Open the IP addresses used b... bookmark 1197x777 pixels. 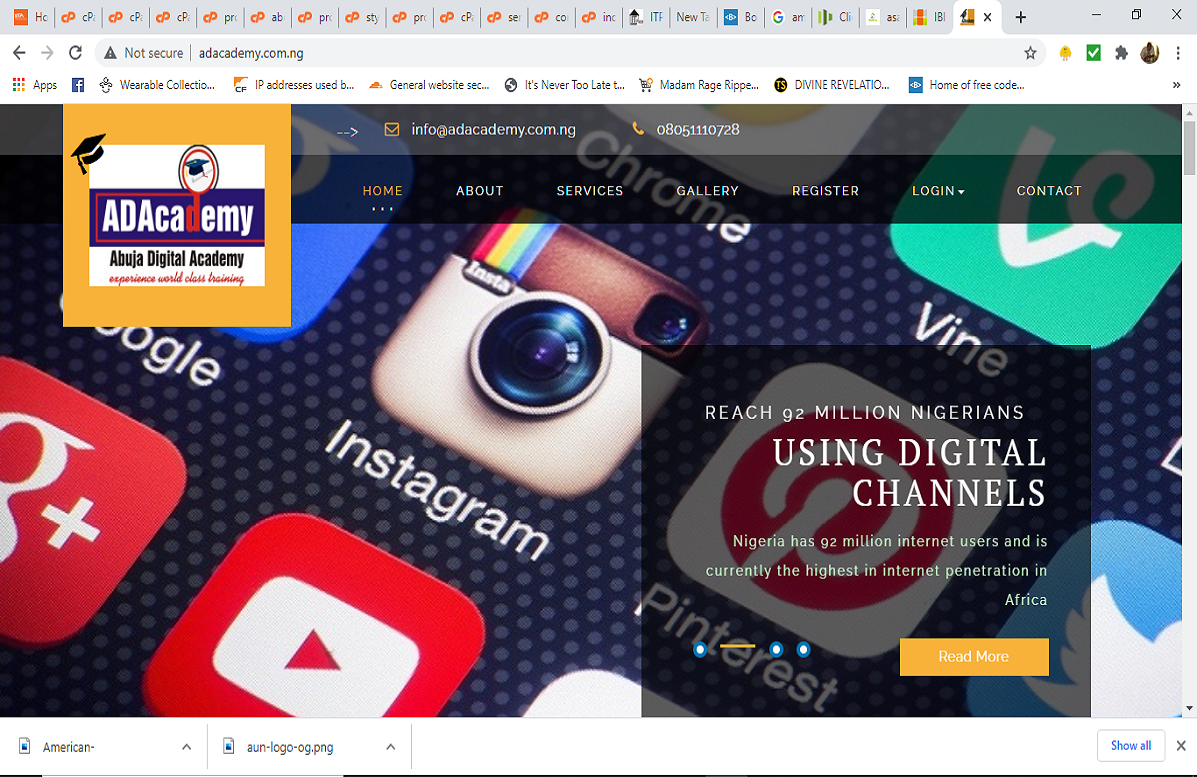click(x=294, y=85)
